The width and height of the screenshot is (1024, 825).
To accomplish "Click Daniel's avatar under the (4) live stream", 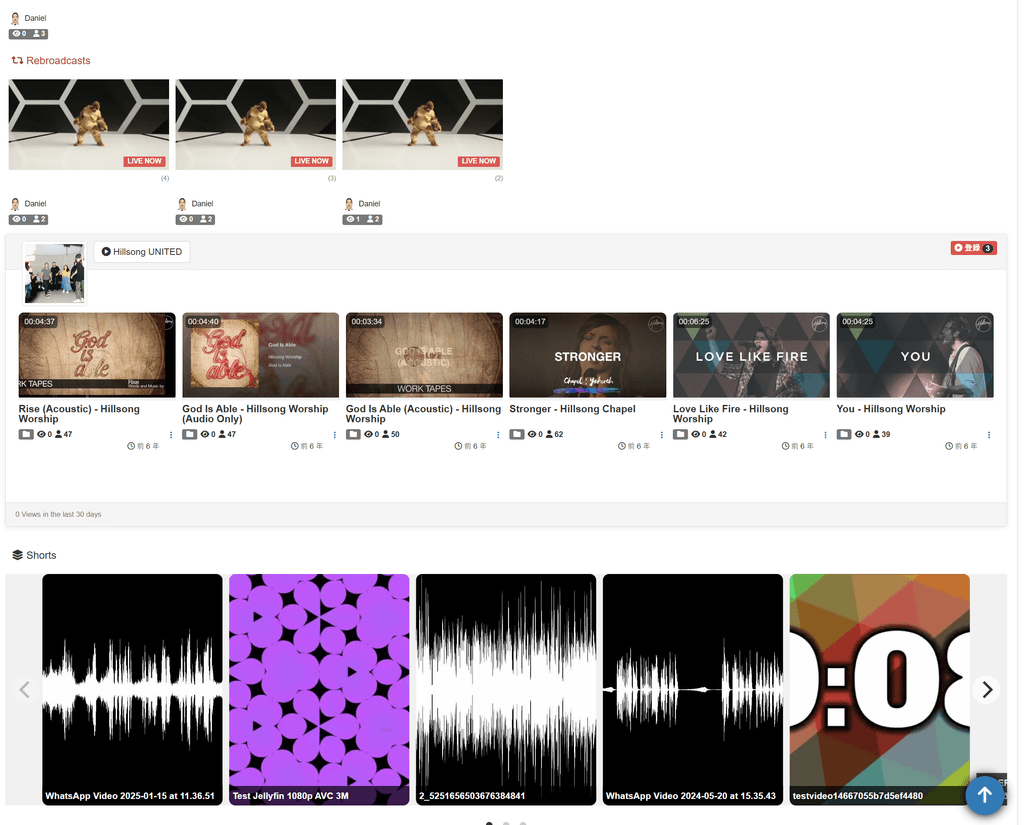I will click(x=16, y=204).
